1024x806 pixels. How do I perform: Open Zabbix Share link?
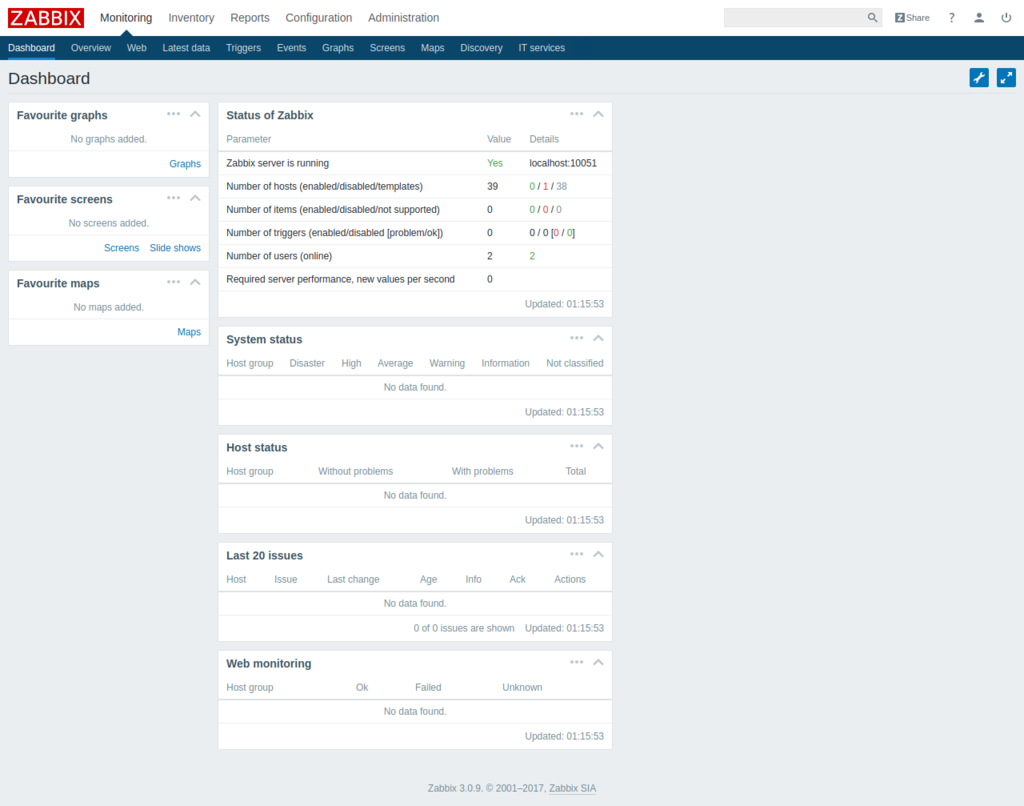[x=912, y=18]
